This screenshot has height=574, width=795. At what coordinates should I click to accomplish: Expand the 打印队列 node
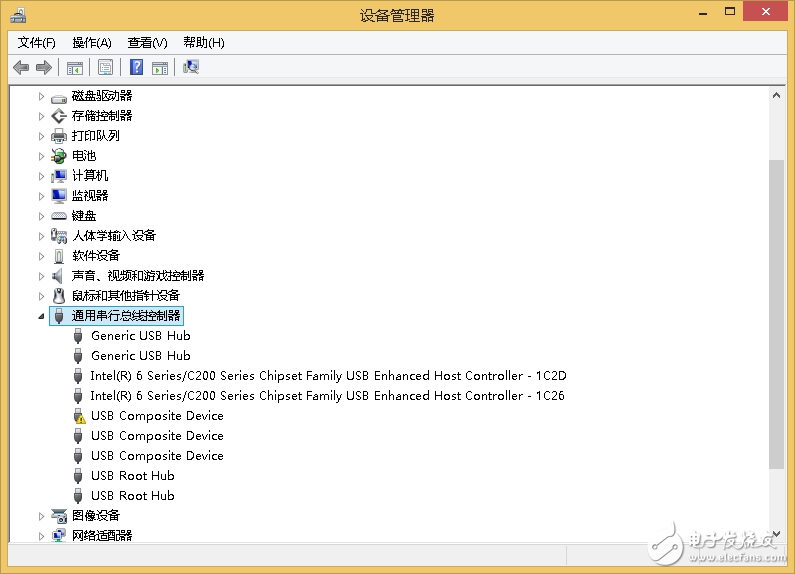41,136
